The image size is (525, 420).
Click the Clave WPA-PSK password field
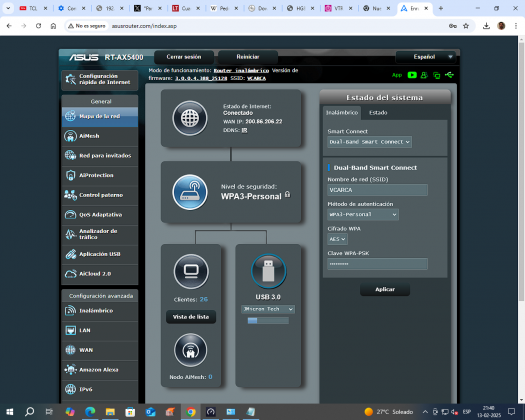coord(377,264)
